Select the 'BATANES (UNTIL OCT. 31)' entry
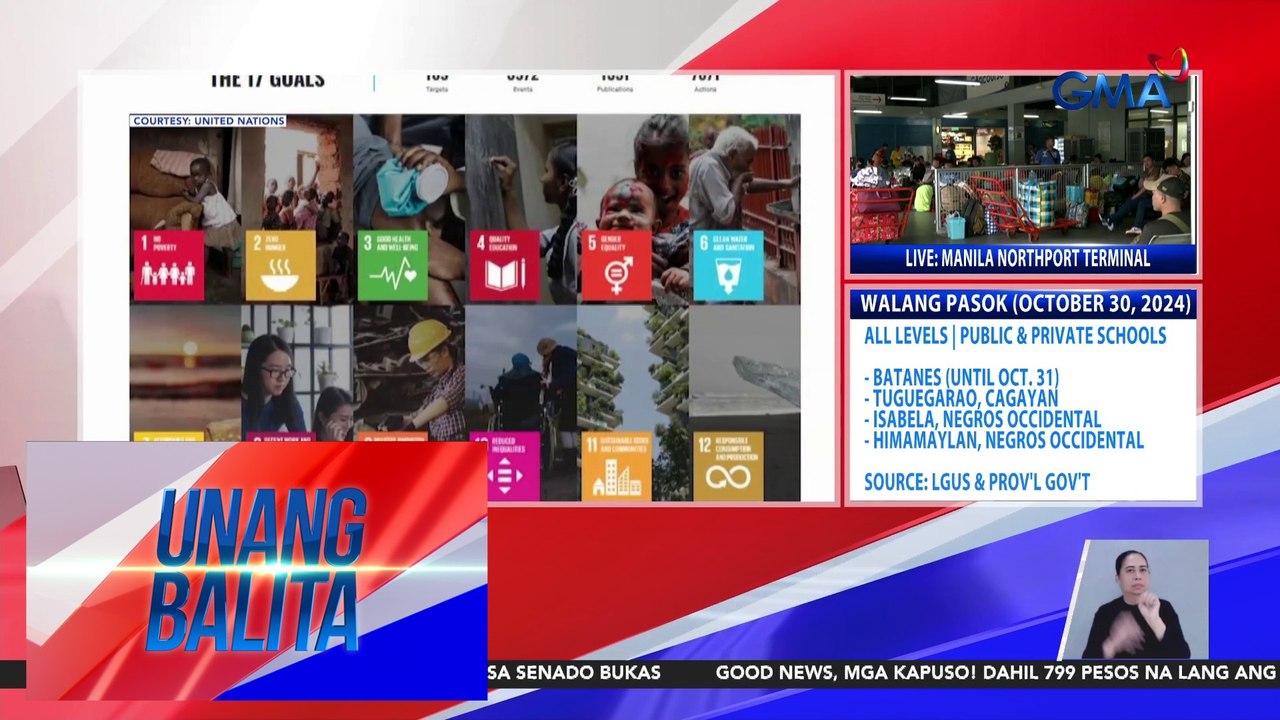Screen dimensions: 1280x720 (961, 378)
